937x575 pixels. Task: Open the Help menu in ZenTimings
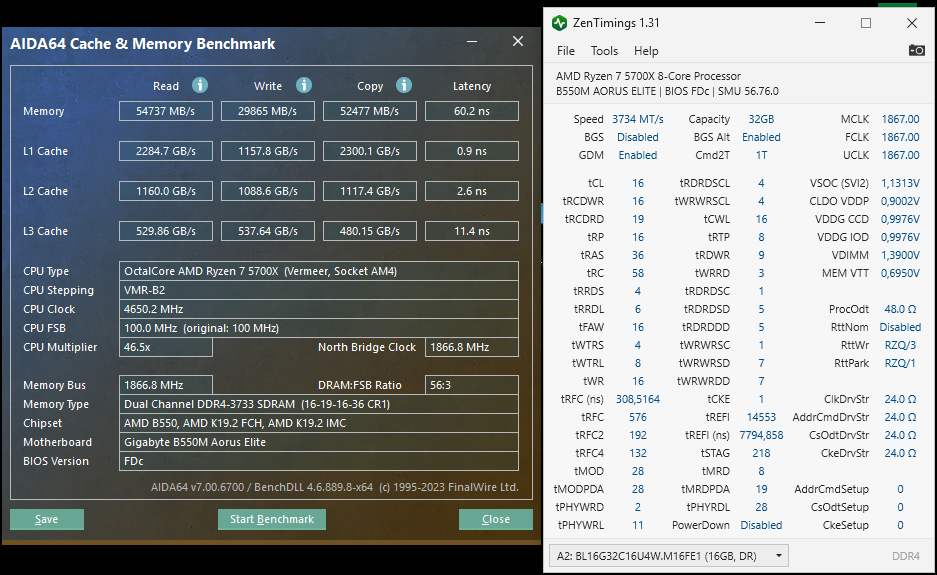coord(646,51)
